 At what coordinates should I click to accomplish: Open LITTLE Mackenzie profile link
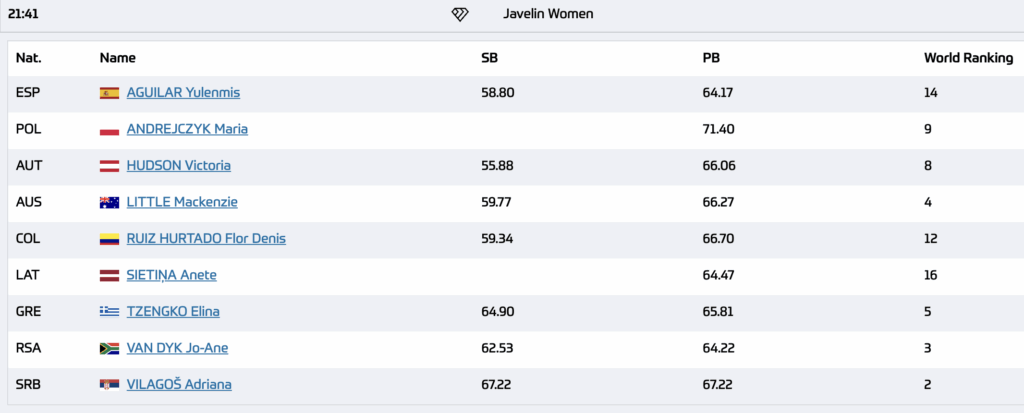pyautogui.click(x=182, y=203)
